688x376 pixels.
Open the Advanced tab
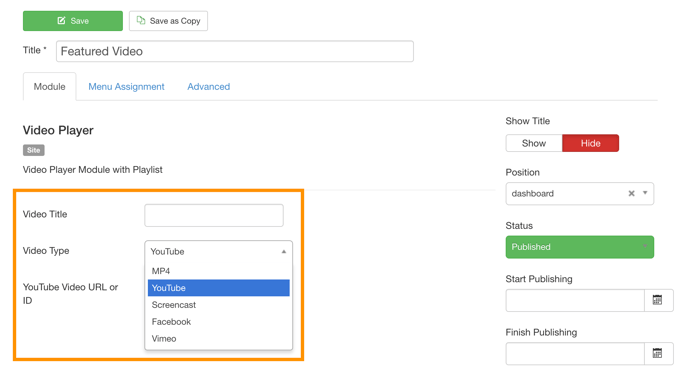pyautogui.click(x=208, y=86)
